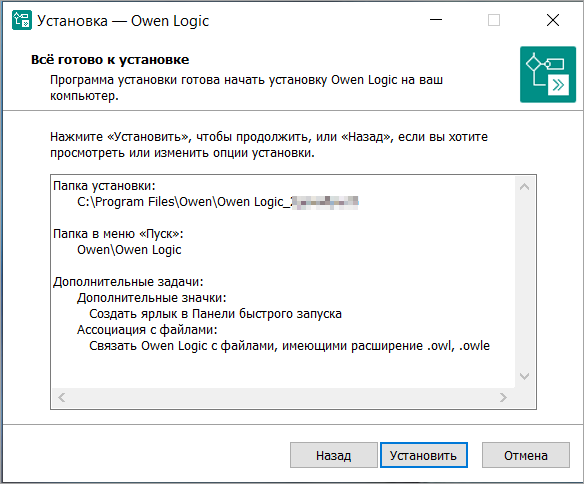Minimize the installer window
The width and height of the screenshot is (584, 484).
pos(436,20)
